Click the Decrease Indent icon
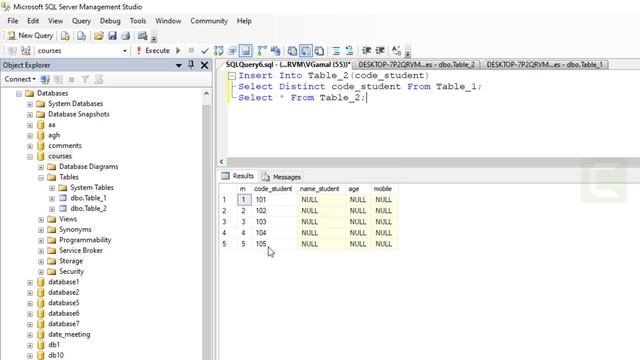This screenshot has height=360, width=640. 367,51
